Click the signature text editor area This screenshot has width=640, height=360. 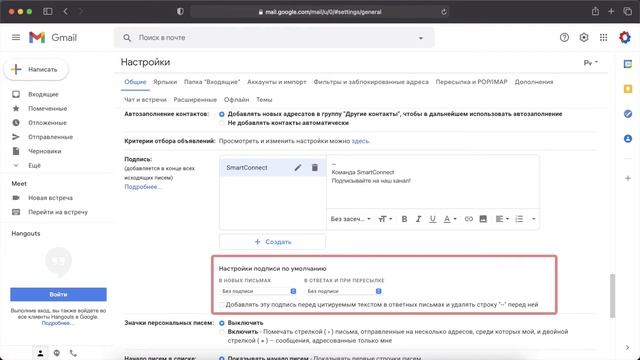coord(433,182)
